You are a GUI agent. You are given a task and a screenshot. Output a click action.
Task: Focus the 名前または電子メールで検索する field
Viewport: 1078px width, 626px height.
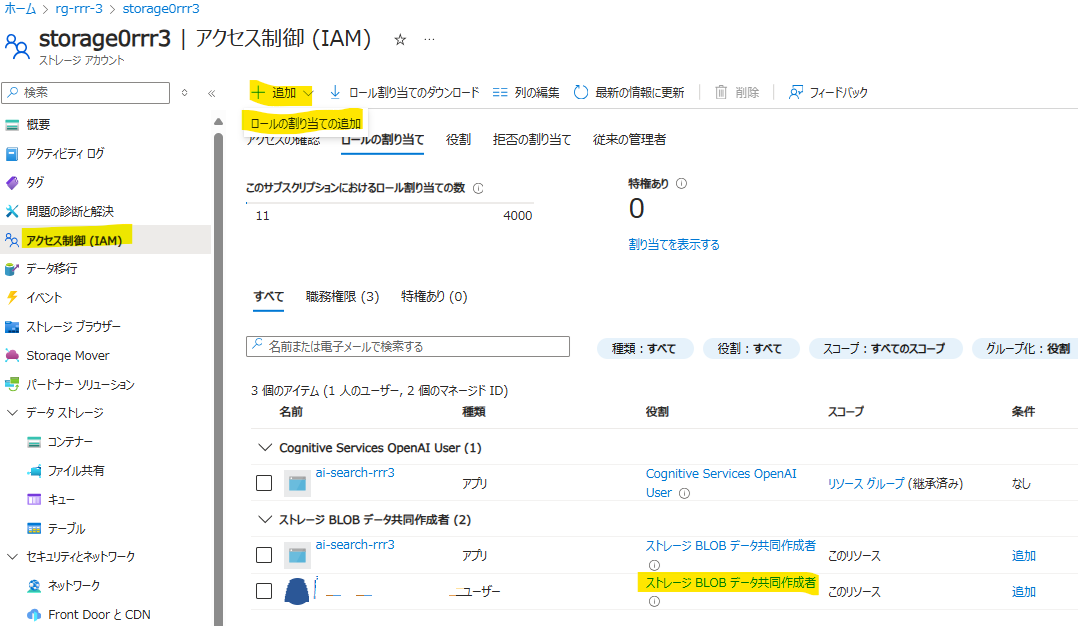pos(408,346)
